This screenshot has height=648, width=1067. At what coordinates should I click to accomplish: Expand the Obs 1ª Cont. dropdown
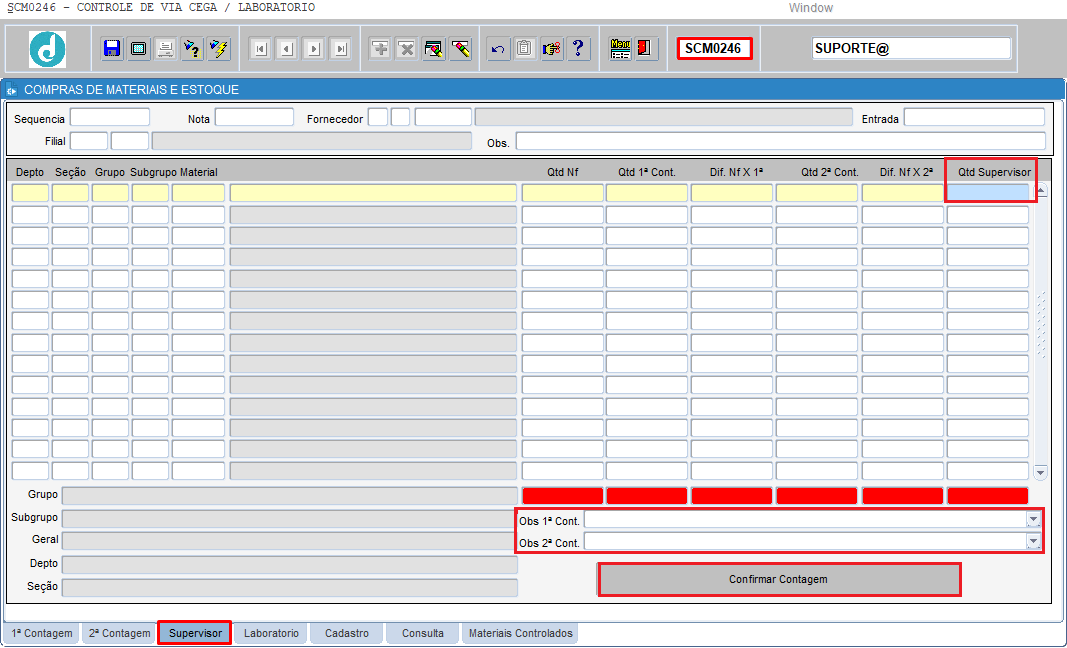1034,520
